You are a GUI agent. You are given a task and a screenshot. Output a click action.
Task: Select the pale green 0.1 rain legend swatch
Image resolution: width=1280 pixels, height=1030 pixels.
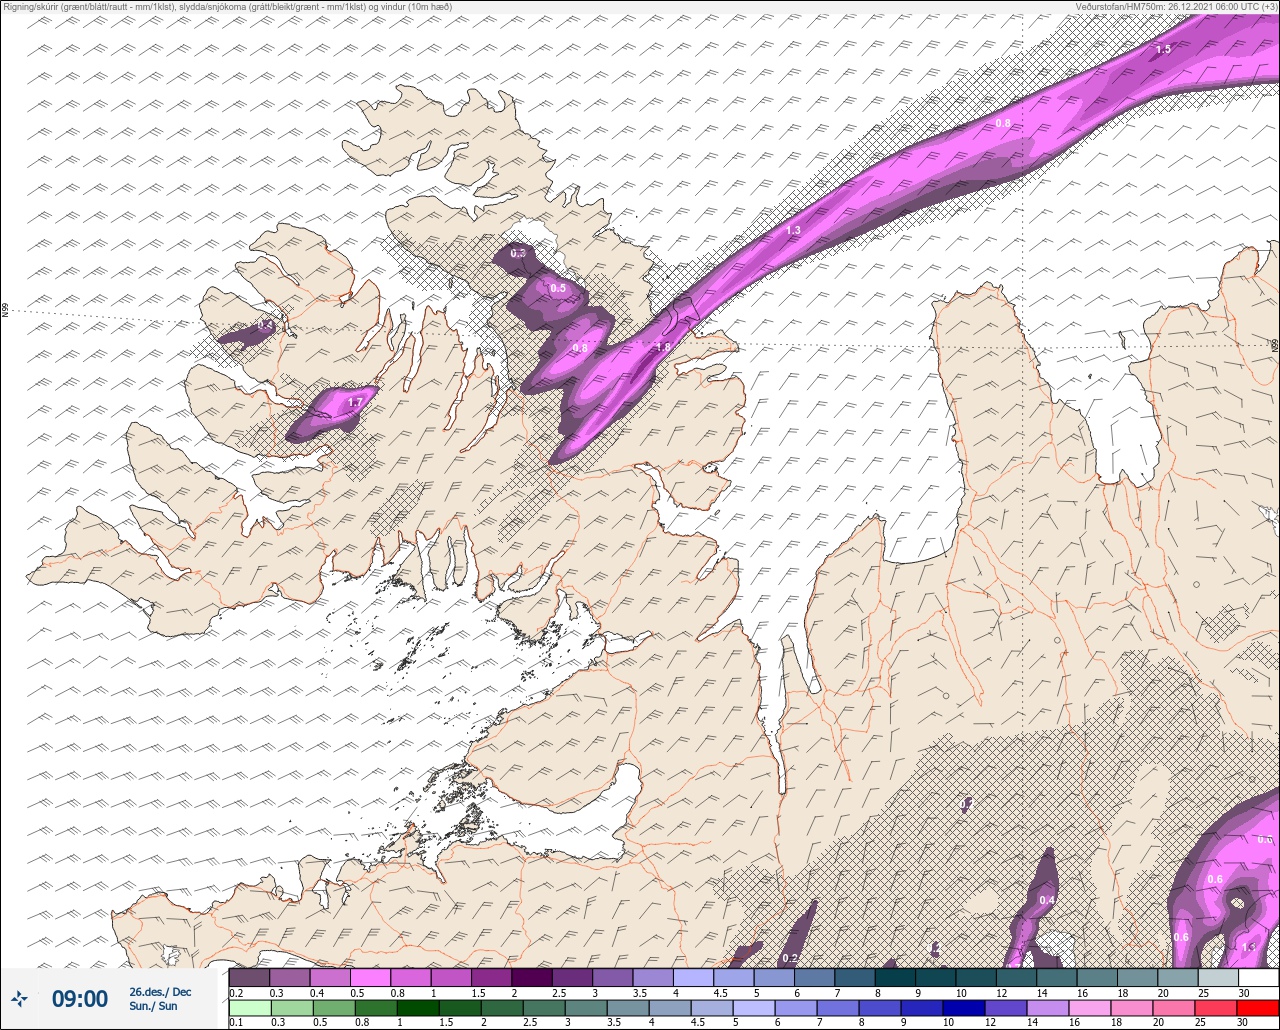249,1008
